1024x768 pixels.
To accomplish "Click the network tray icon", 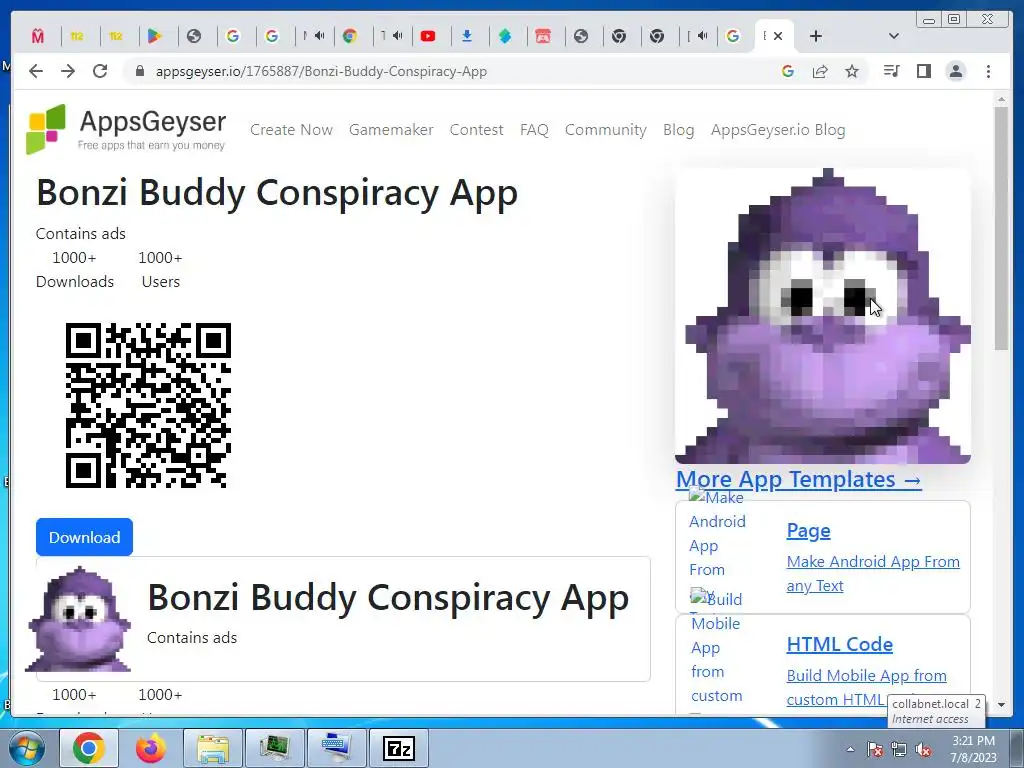I will [899, 749].
